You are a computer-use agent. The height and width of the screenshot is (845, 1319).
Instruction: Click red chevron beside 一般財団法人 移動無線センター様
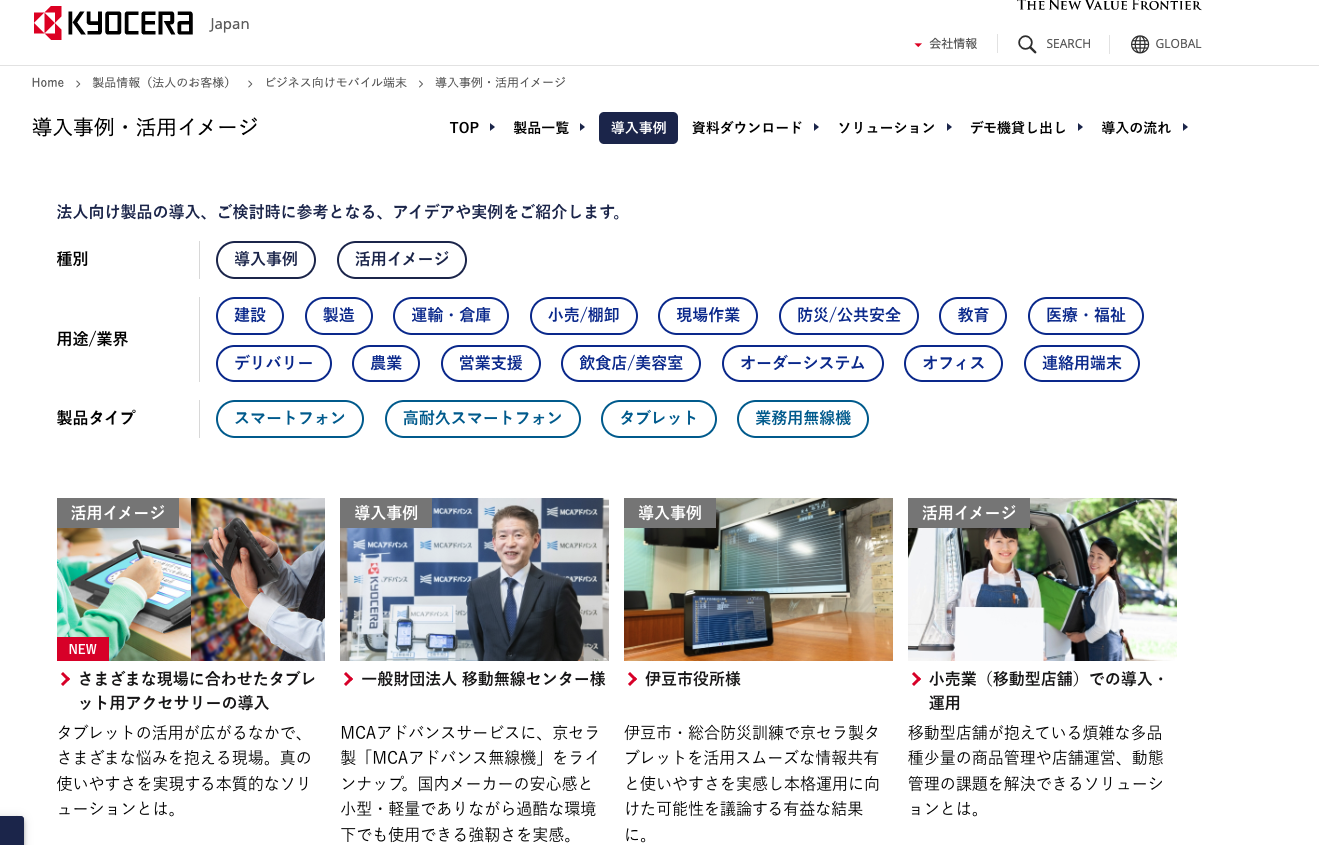348,680
